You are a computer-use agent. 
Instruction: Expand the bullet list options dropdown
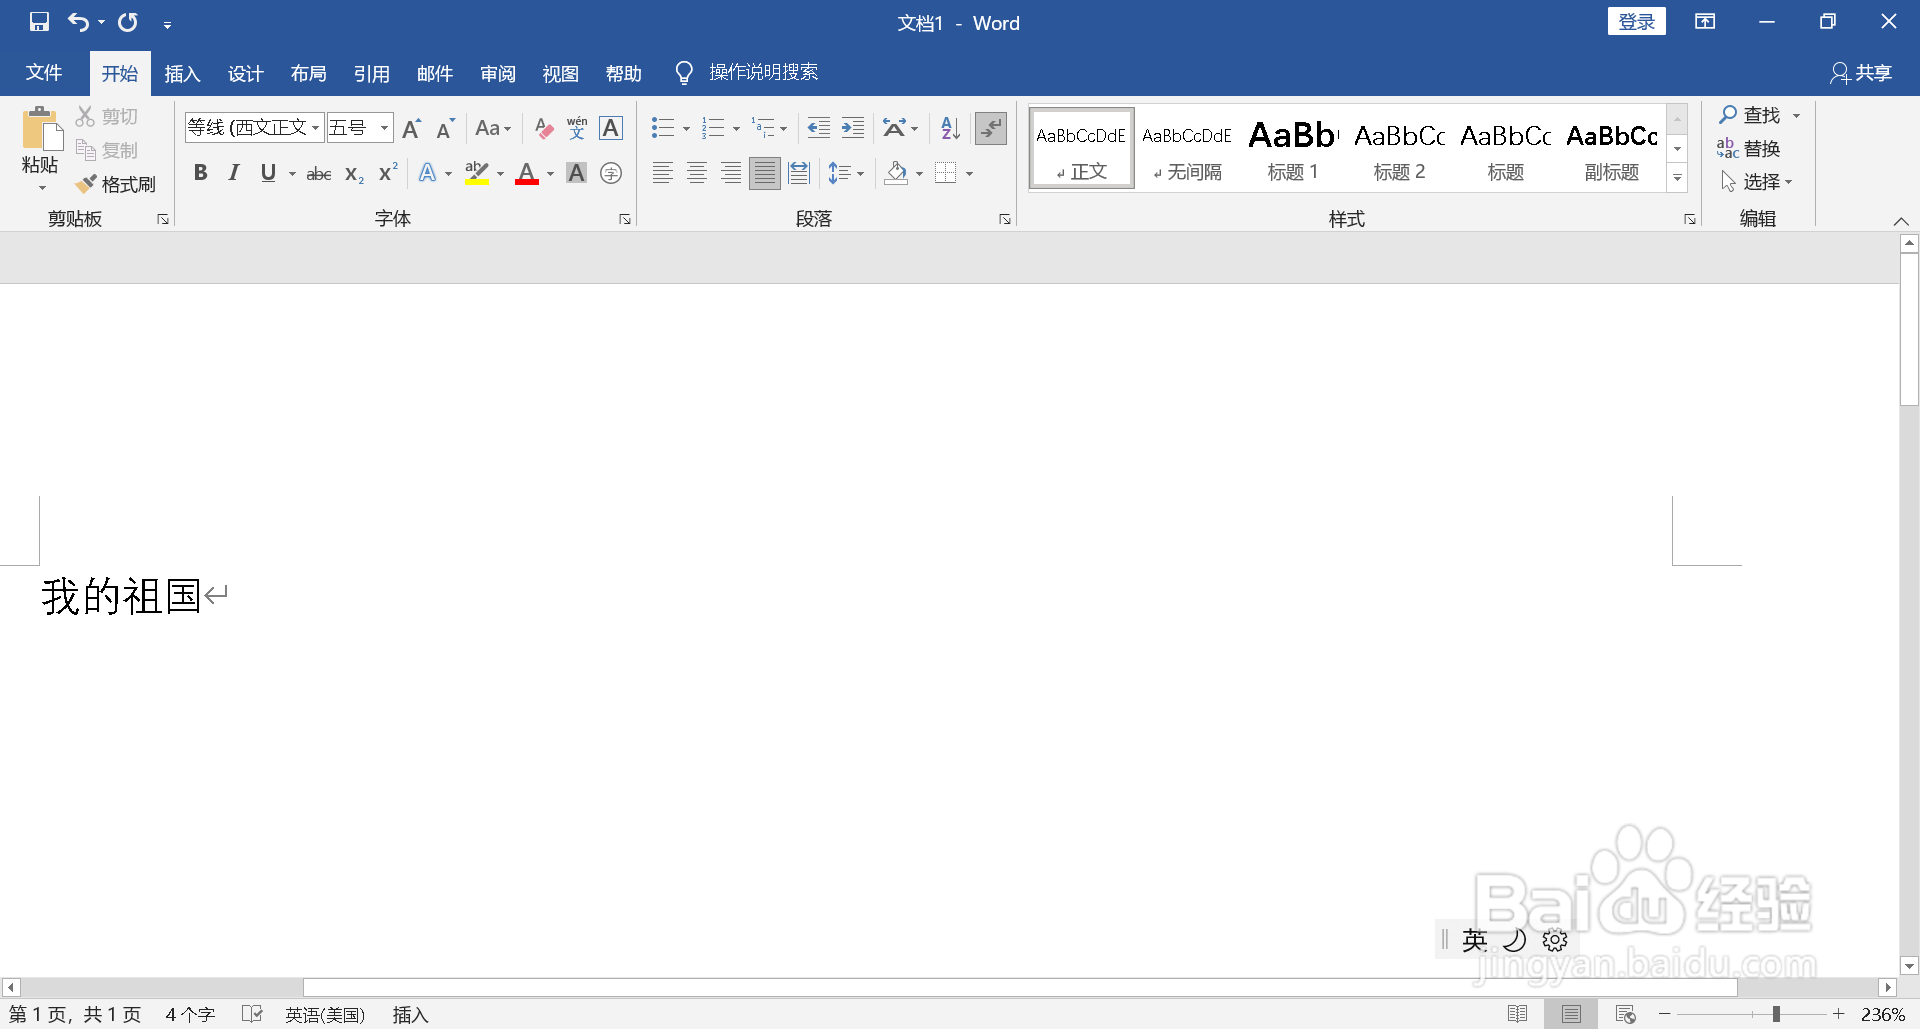coord(686,129)
